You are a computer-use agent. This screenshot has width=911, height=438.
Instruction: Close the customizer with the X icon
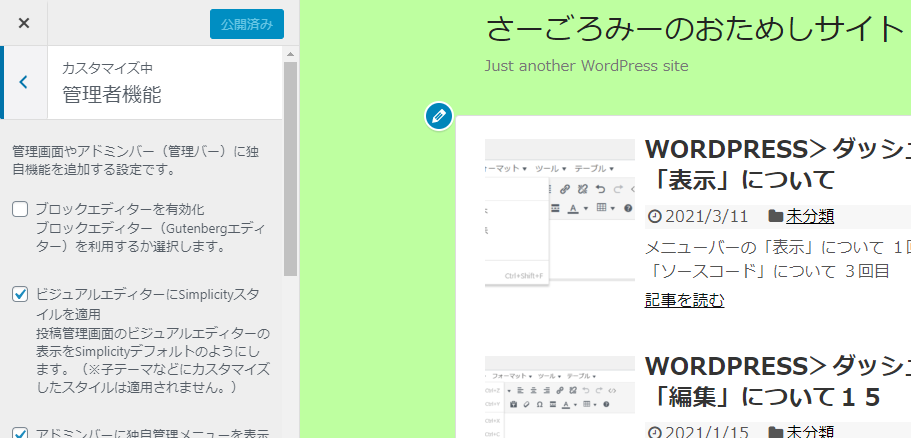coord(24,23)
